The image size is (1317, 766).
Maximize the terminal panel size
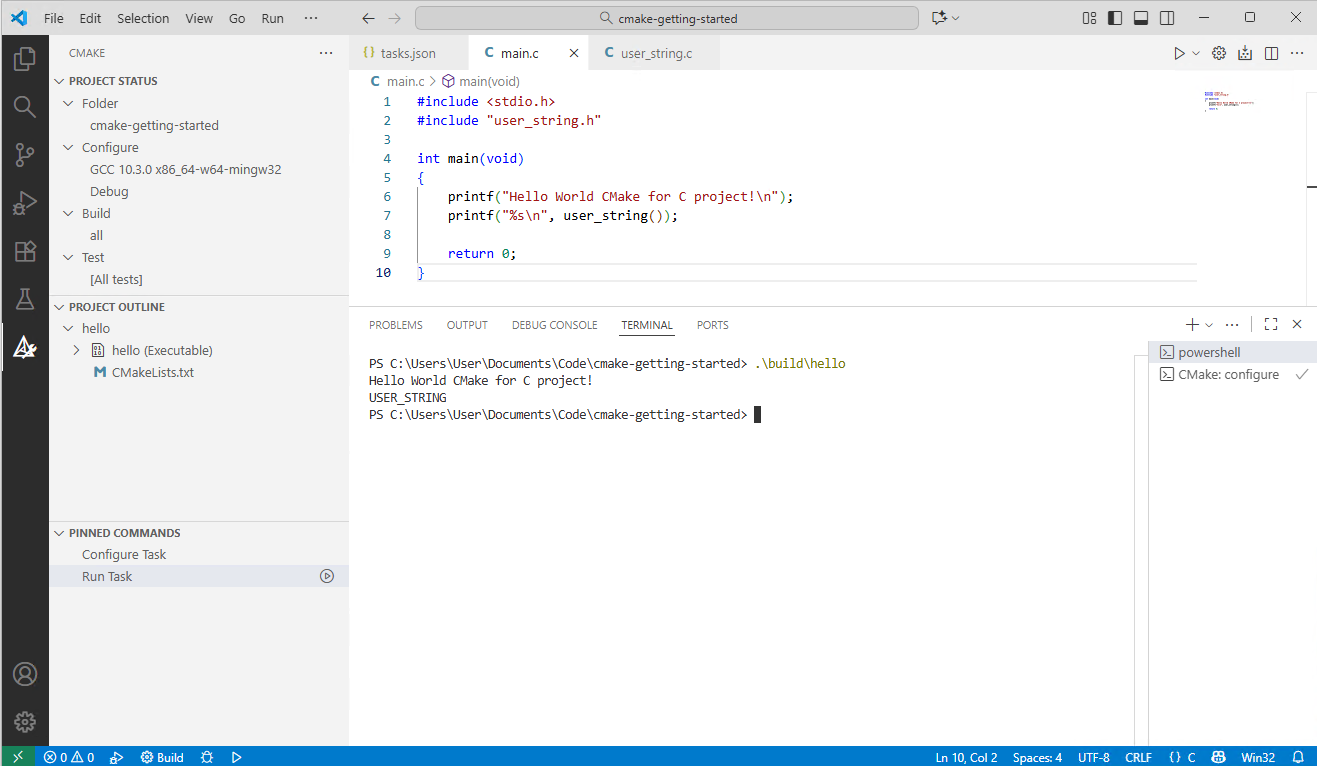pyautogui.click(x=1271, y=324)
